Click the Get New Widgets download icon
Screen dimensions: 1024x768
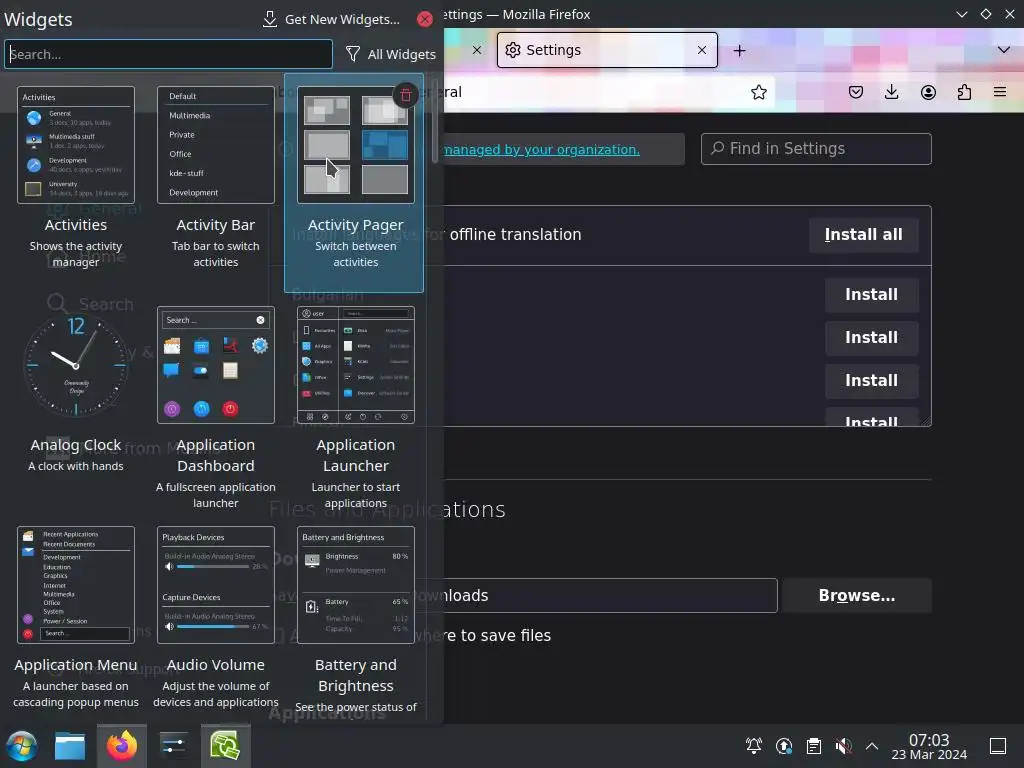(270, 19)
